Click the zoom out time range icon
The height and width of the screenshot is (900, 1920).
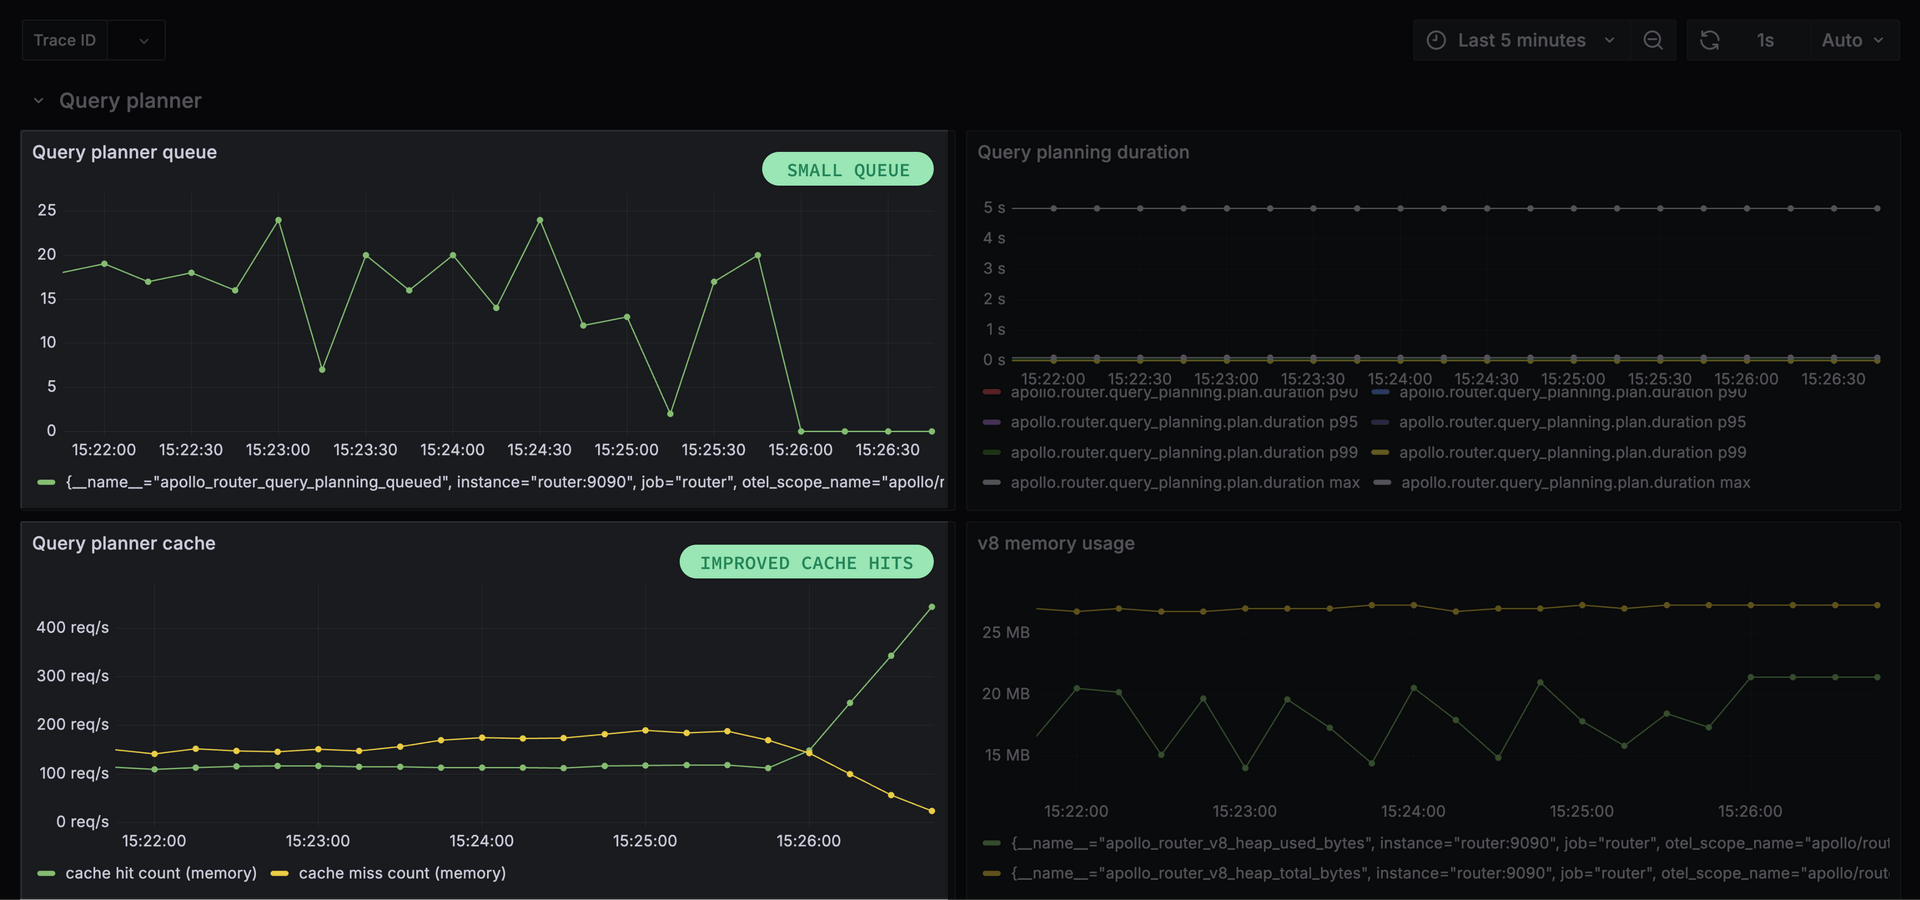[1653, 40]
